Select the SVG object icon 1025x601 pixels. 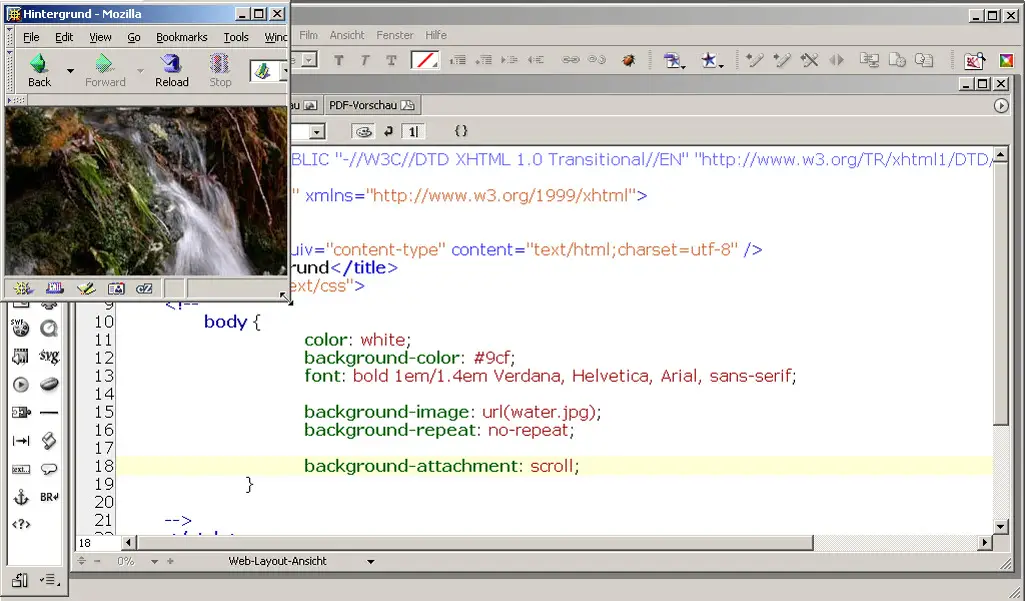coord(48,356)
